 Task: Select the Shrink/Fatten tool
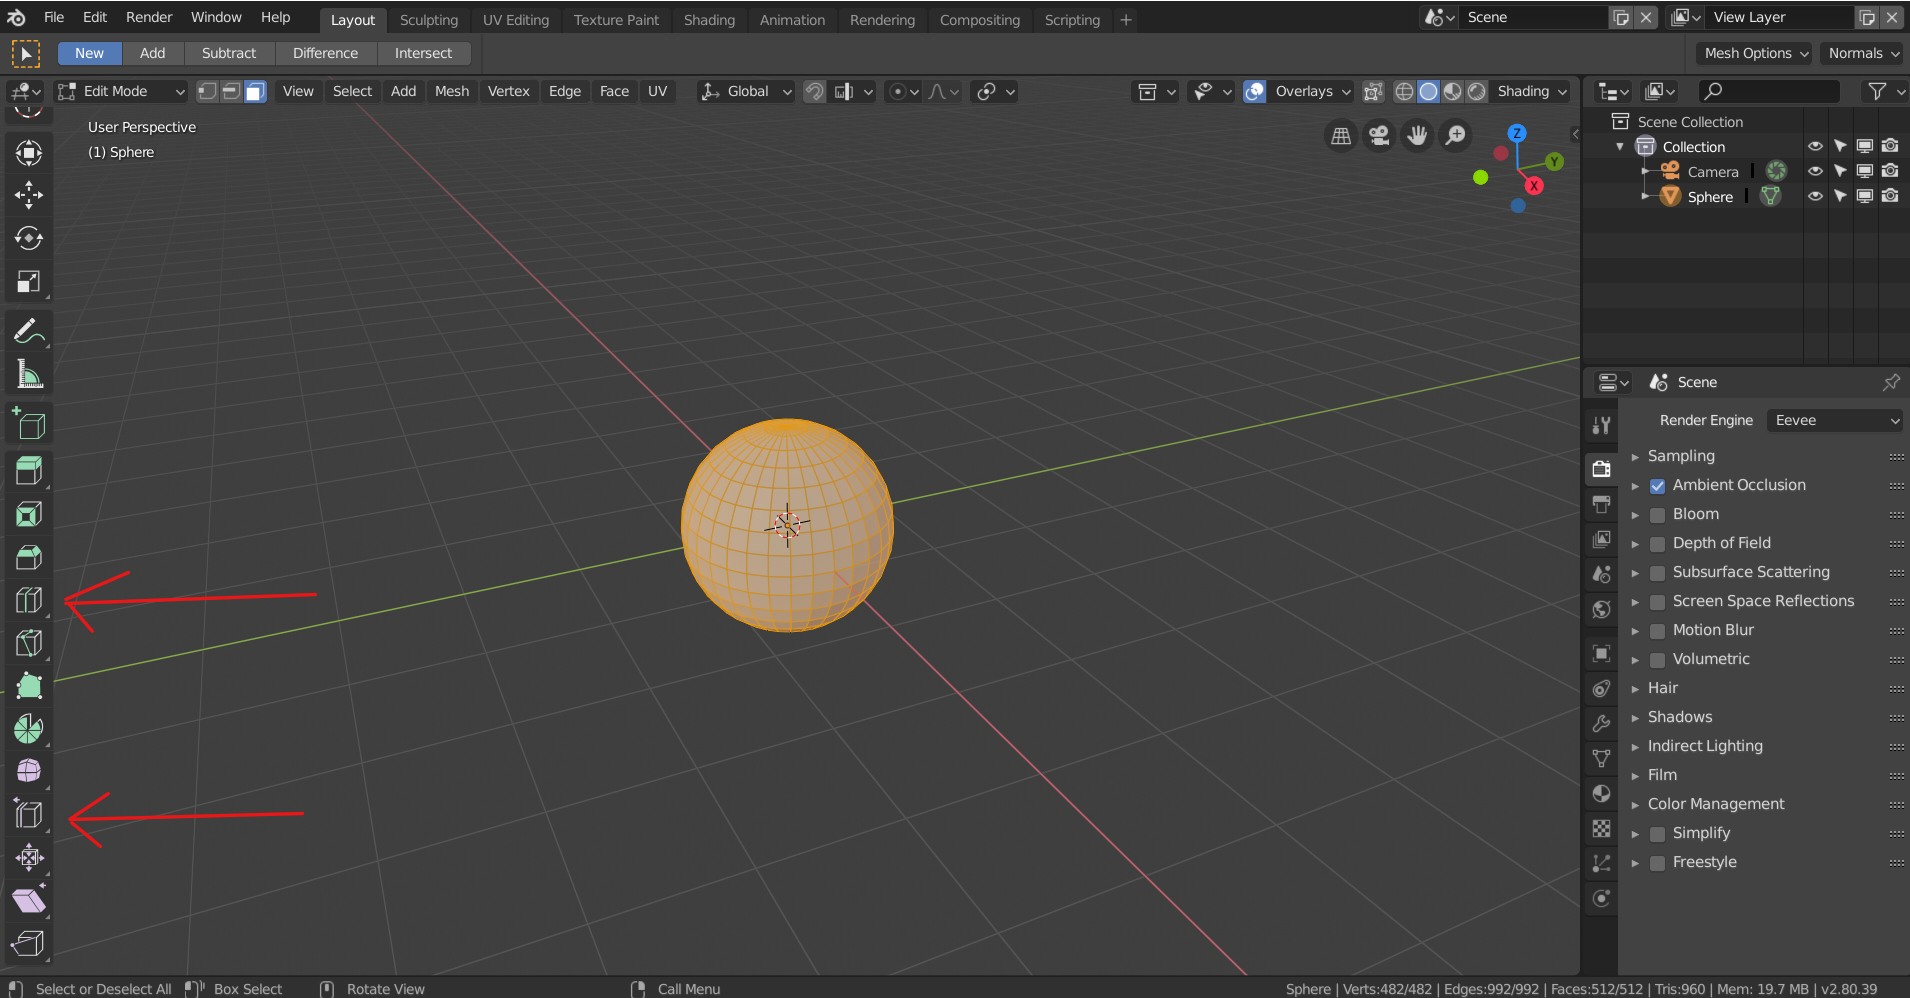click(29, 857)
